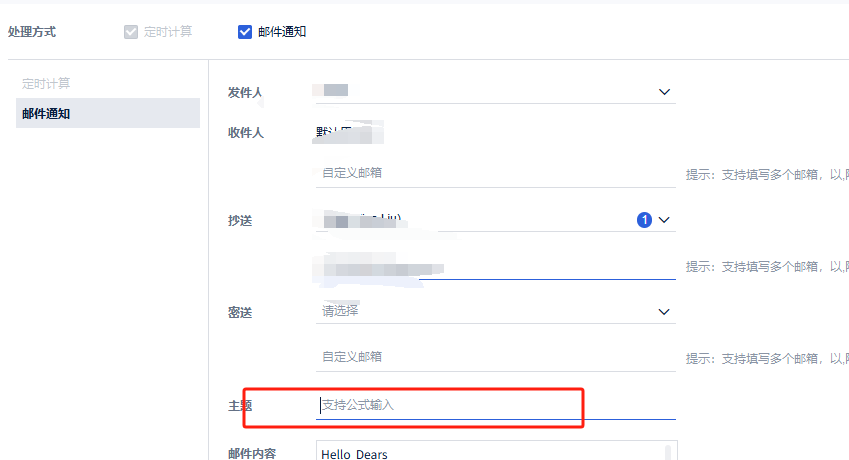849x460 pixels.
Task: Toggle the greyed 定时计算 checkbox
Action: (131, 31)
